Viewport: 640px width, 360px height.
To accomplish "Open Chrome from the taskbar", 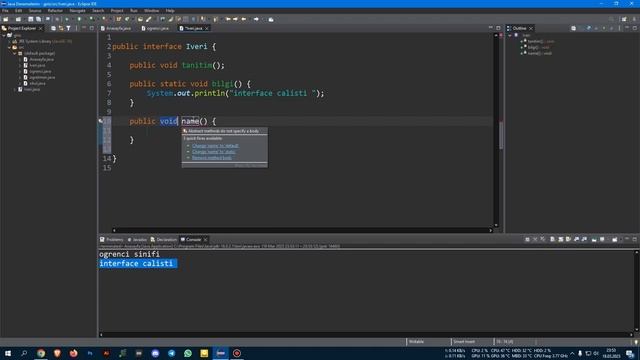I will 41,353.
